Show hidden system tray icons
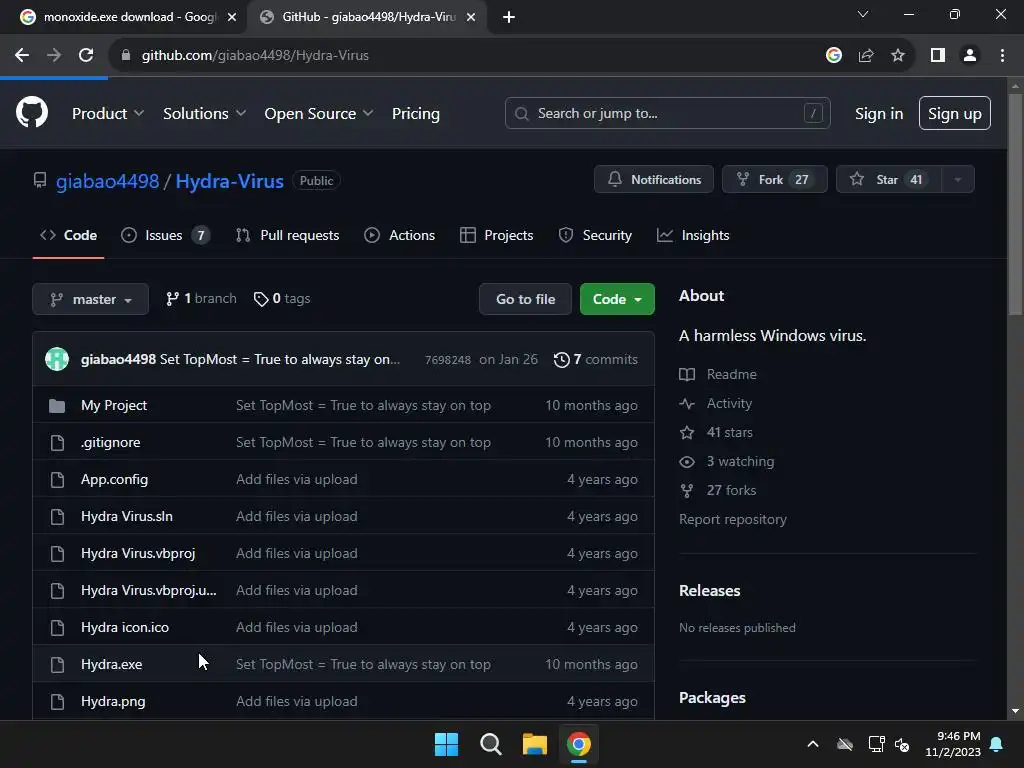This screenshot has height=768, width=1024. (813, 744)
